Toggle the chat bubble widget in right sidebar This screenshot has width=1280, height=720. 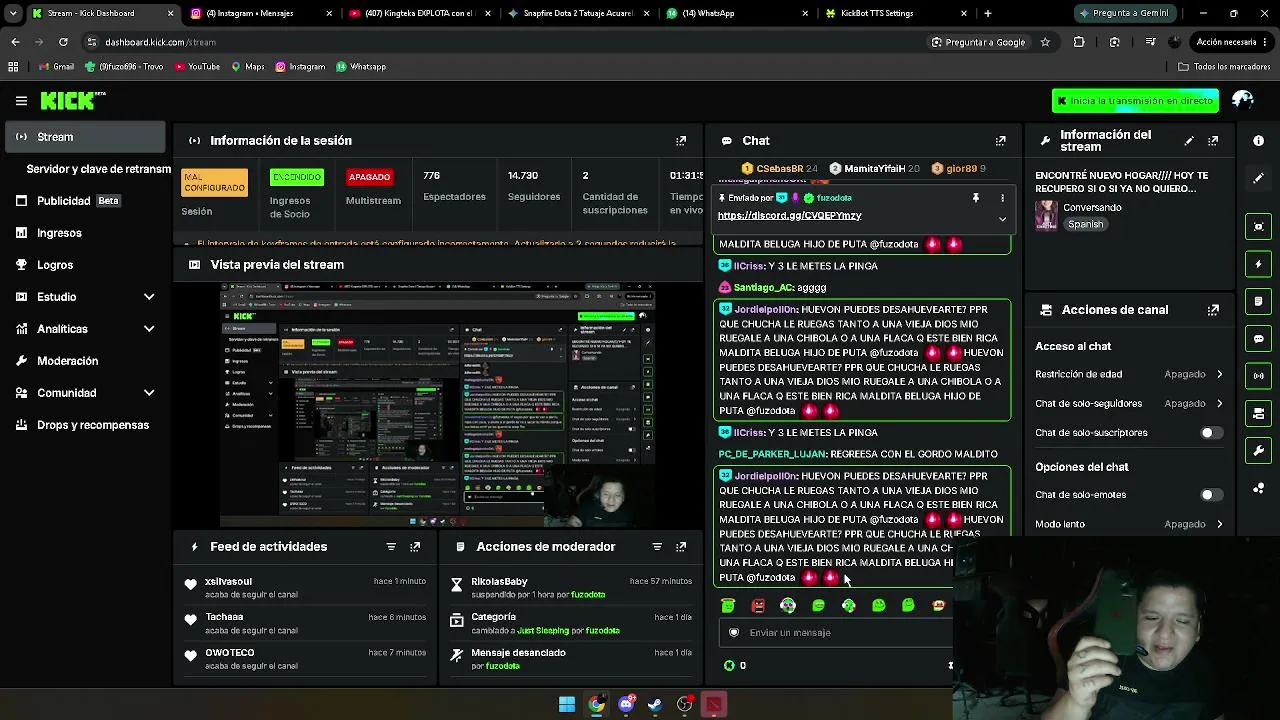pyautogui.click(x=1259, y=339)
